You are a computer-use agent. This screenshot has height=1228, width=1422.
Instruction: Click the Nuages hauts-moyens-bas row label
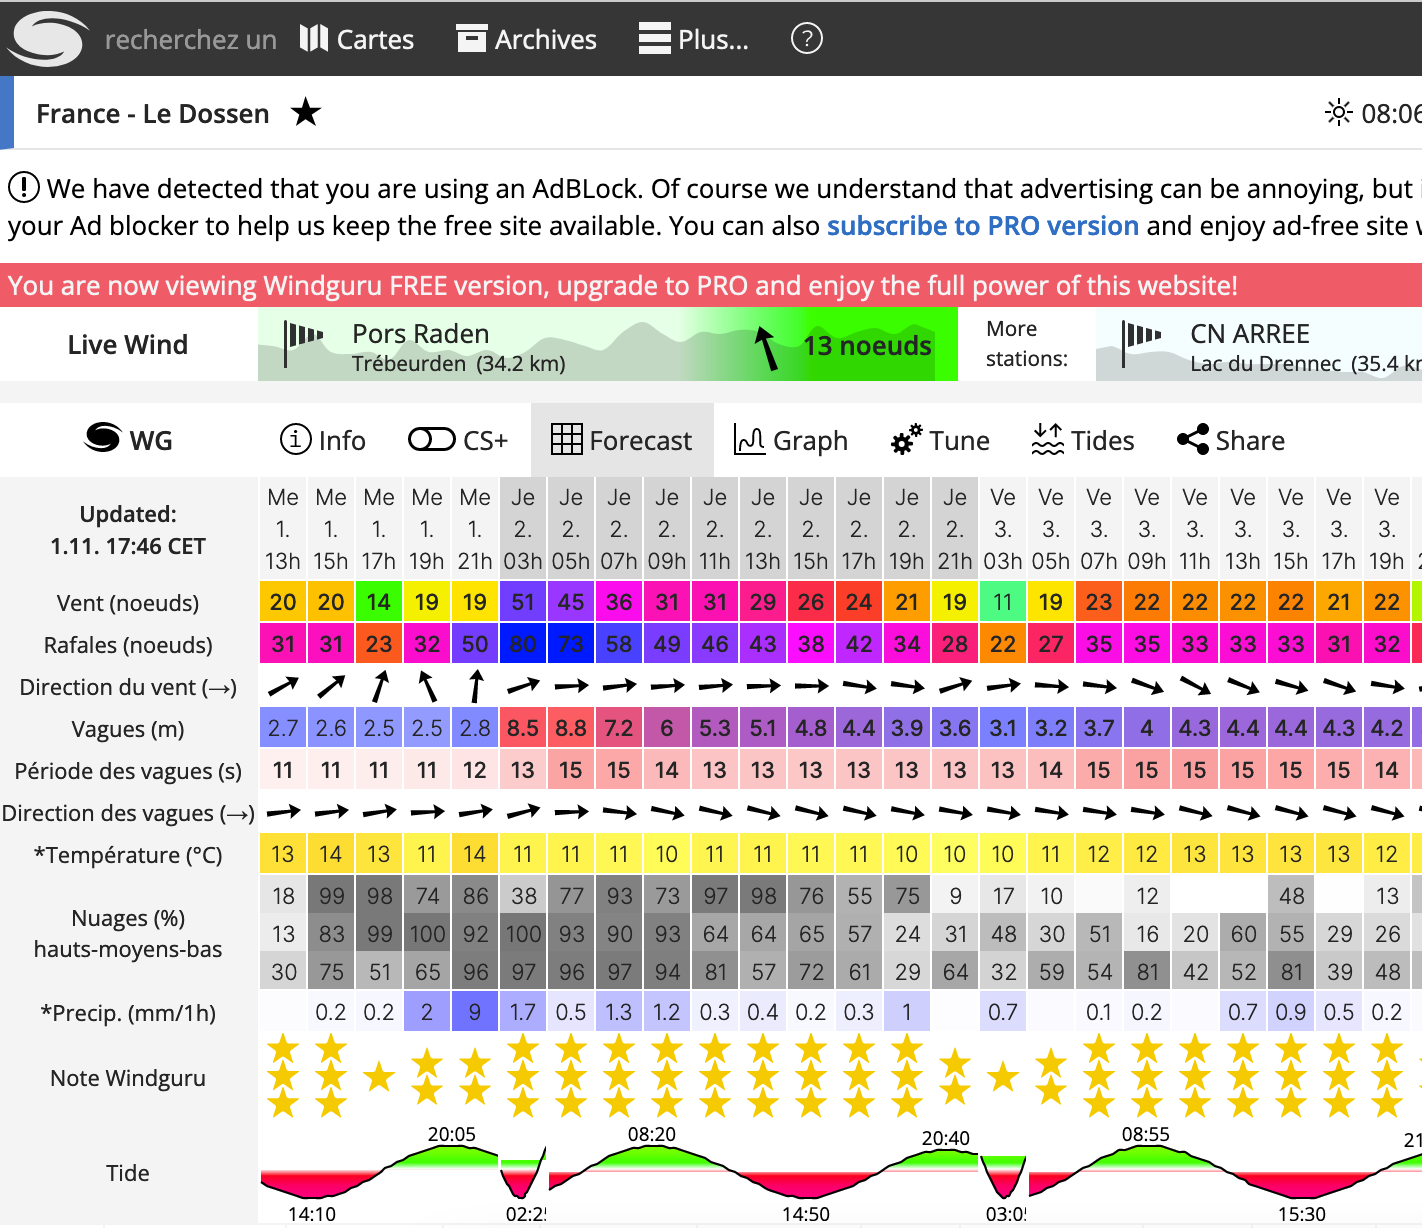128,933
